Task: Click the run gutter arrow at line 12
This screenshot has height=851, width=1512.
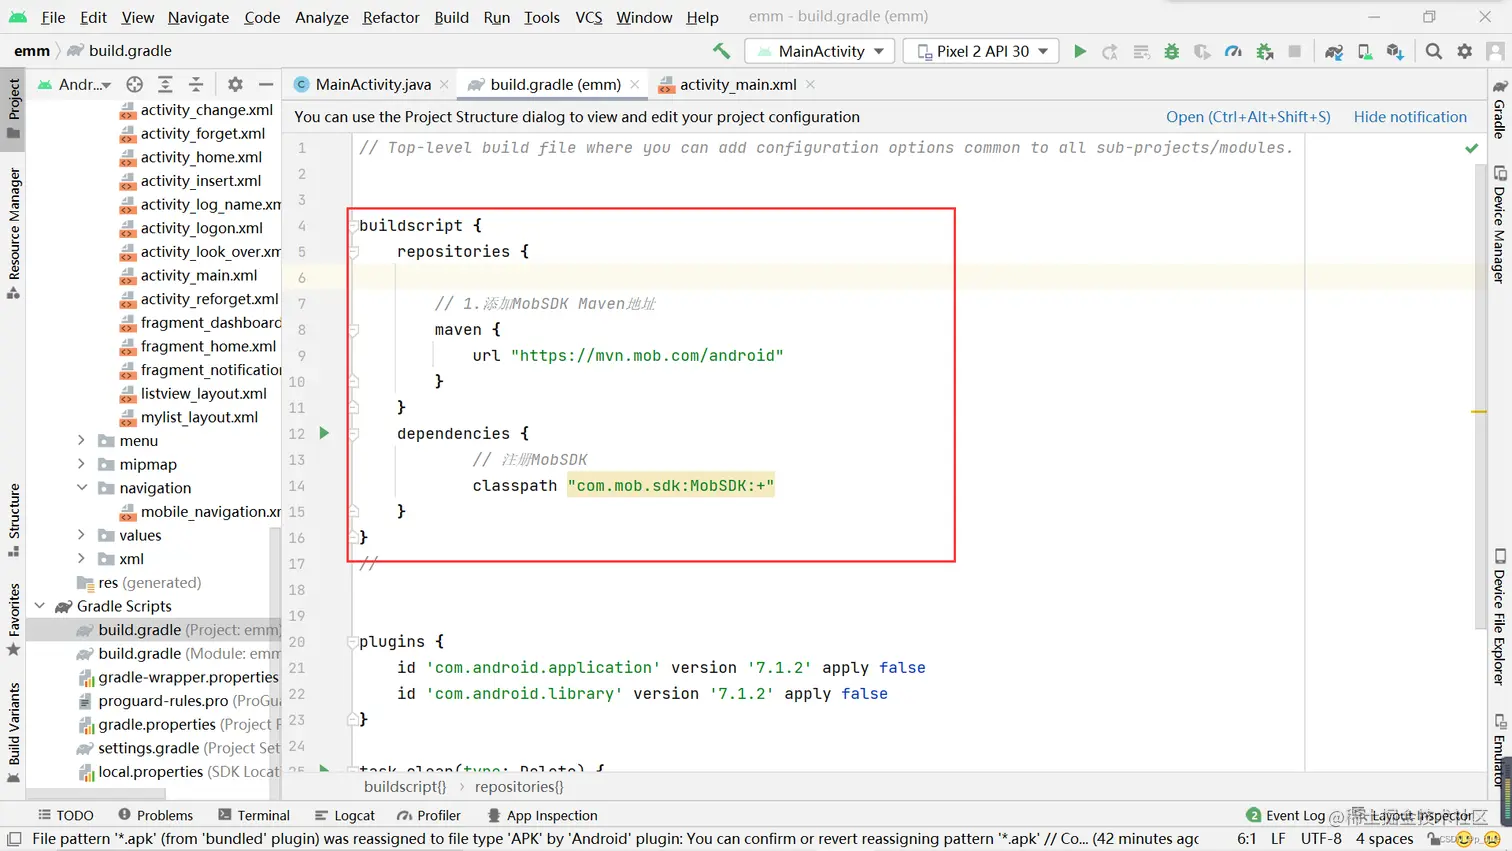Action: 324,433
